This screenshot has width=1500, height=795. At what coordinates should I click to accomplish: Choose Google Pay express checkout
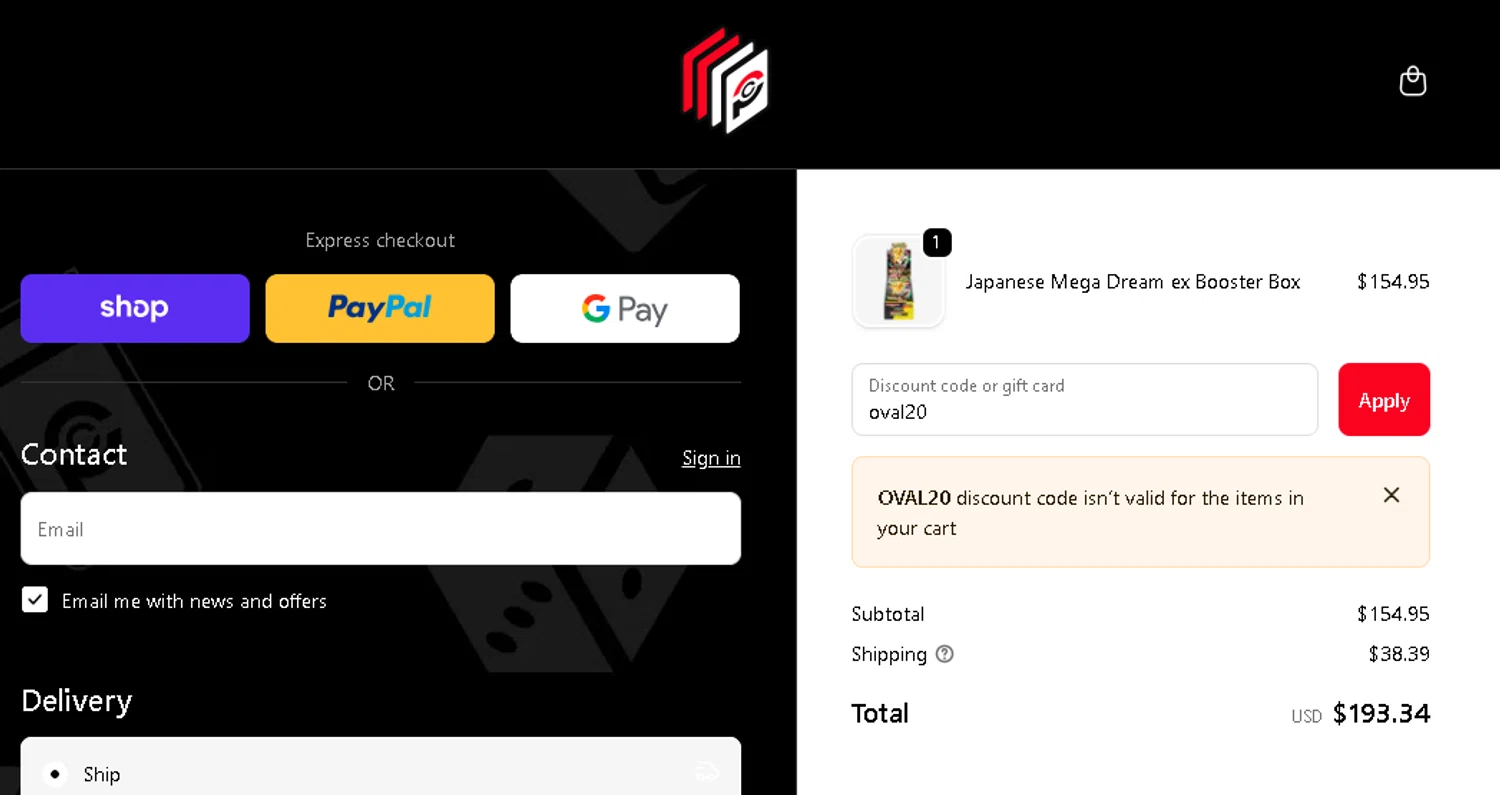625,308
